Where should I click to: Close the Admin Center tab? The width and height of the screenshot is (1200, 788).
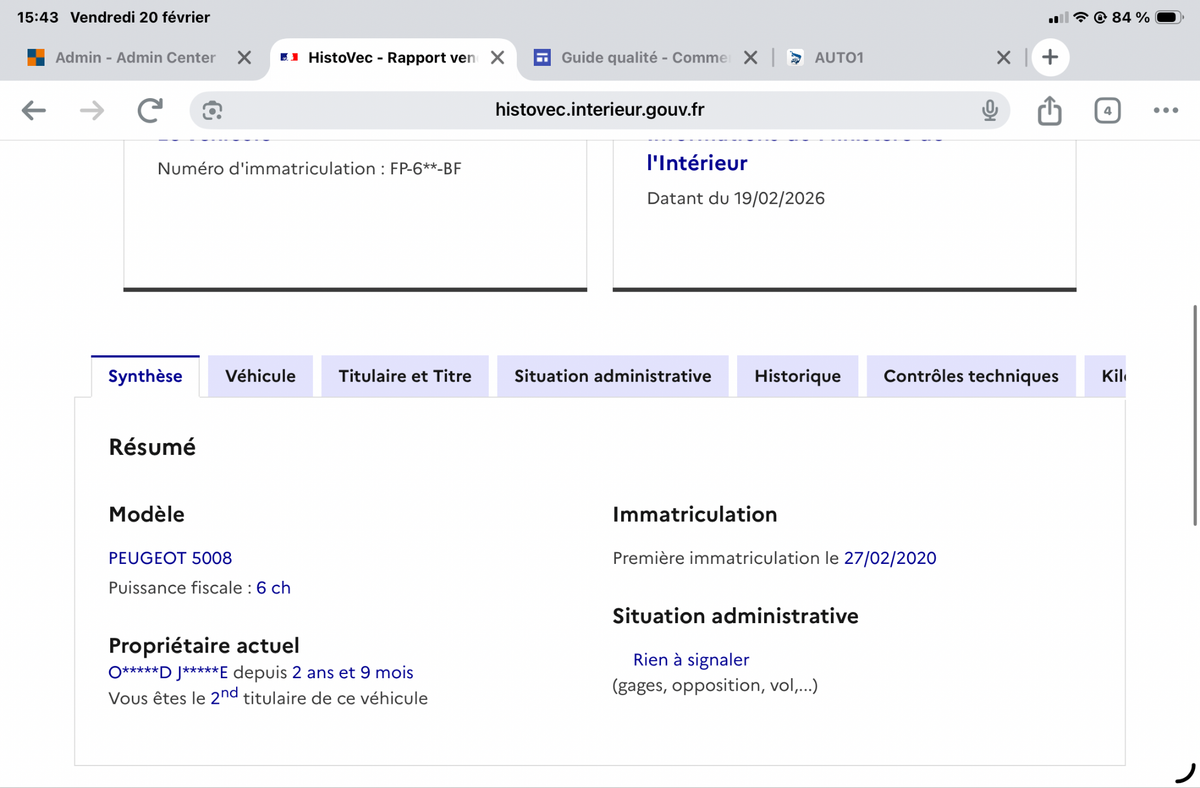pos(244,58)
